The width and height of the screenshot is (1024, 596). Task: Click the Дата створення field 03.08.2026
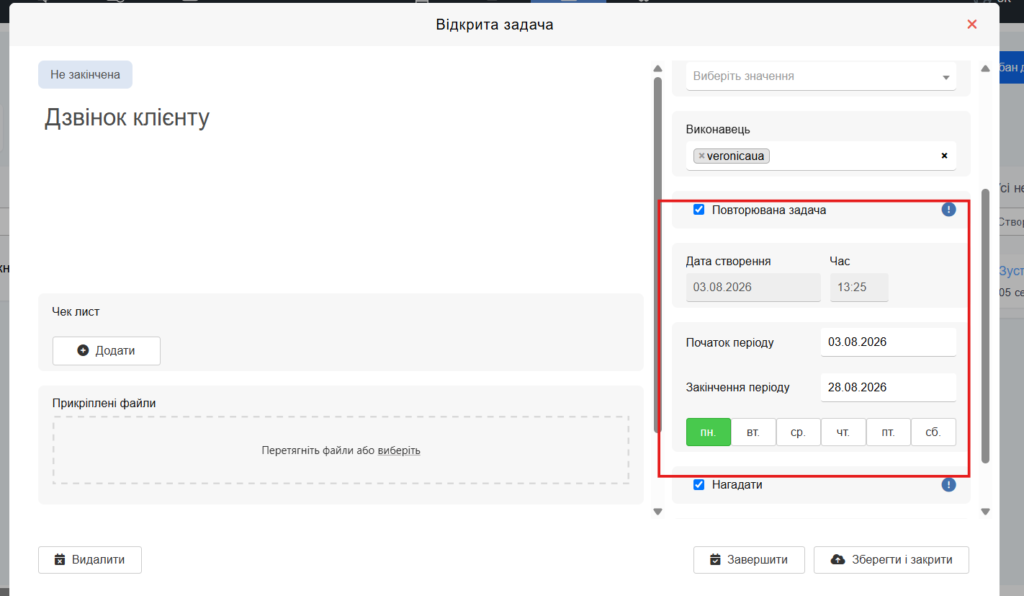click(x=753, y=287)
